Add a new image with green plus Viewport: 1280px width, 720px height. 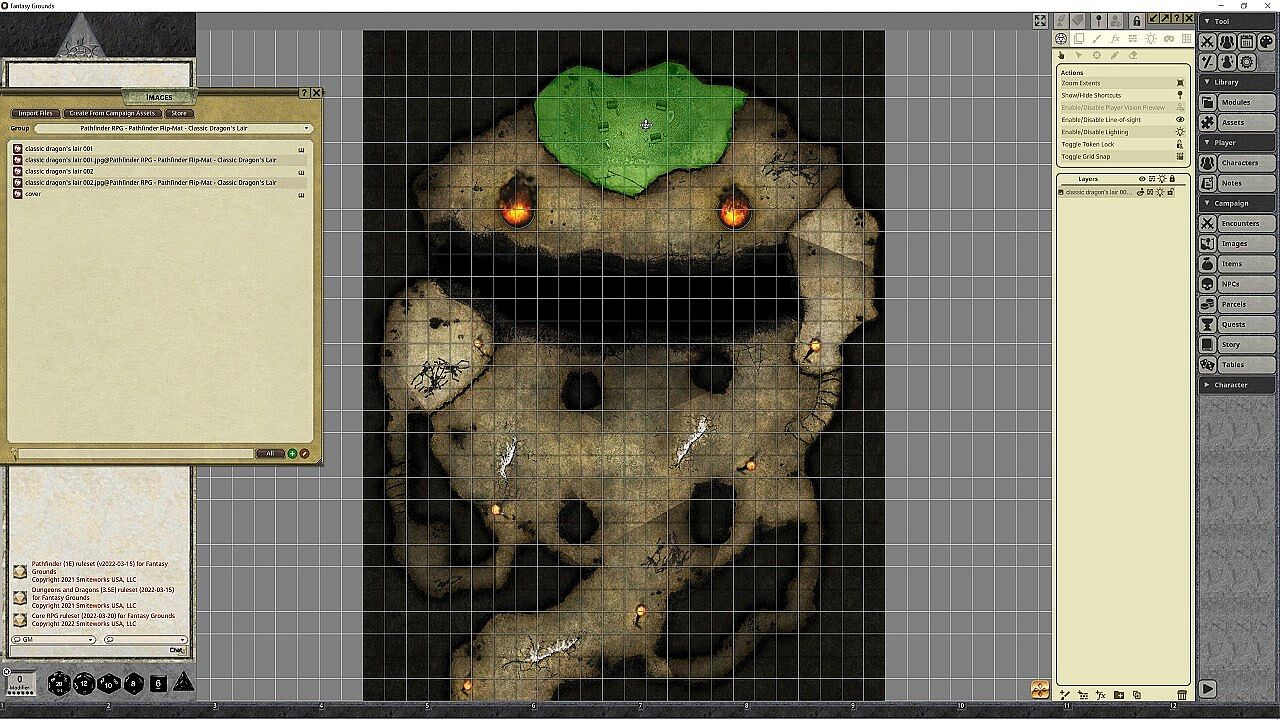click(x=292, y=453)
